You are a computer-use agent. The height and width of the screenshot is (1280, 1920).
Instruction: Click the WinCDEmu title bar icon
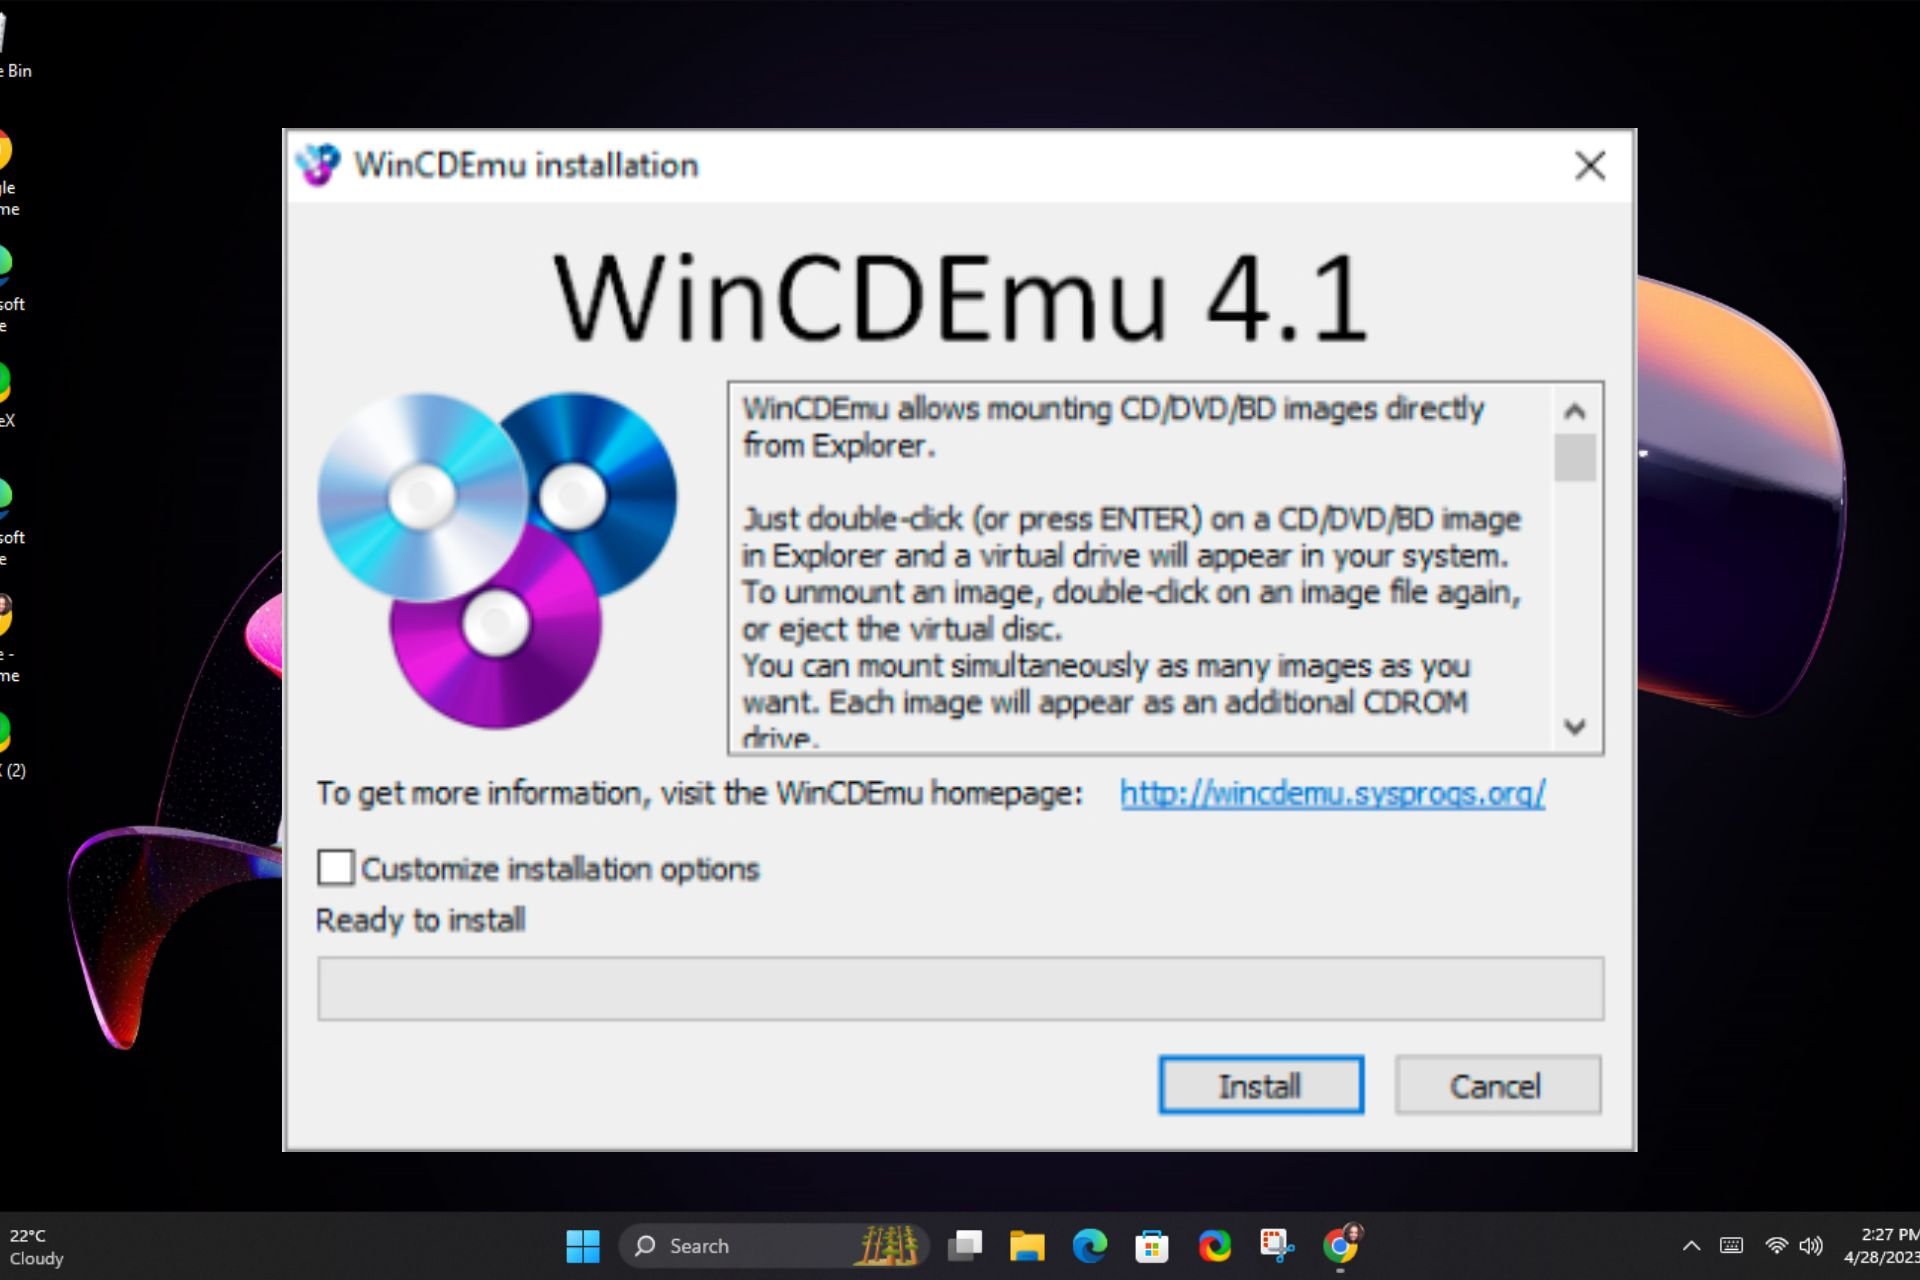tap(319, 165)
